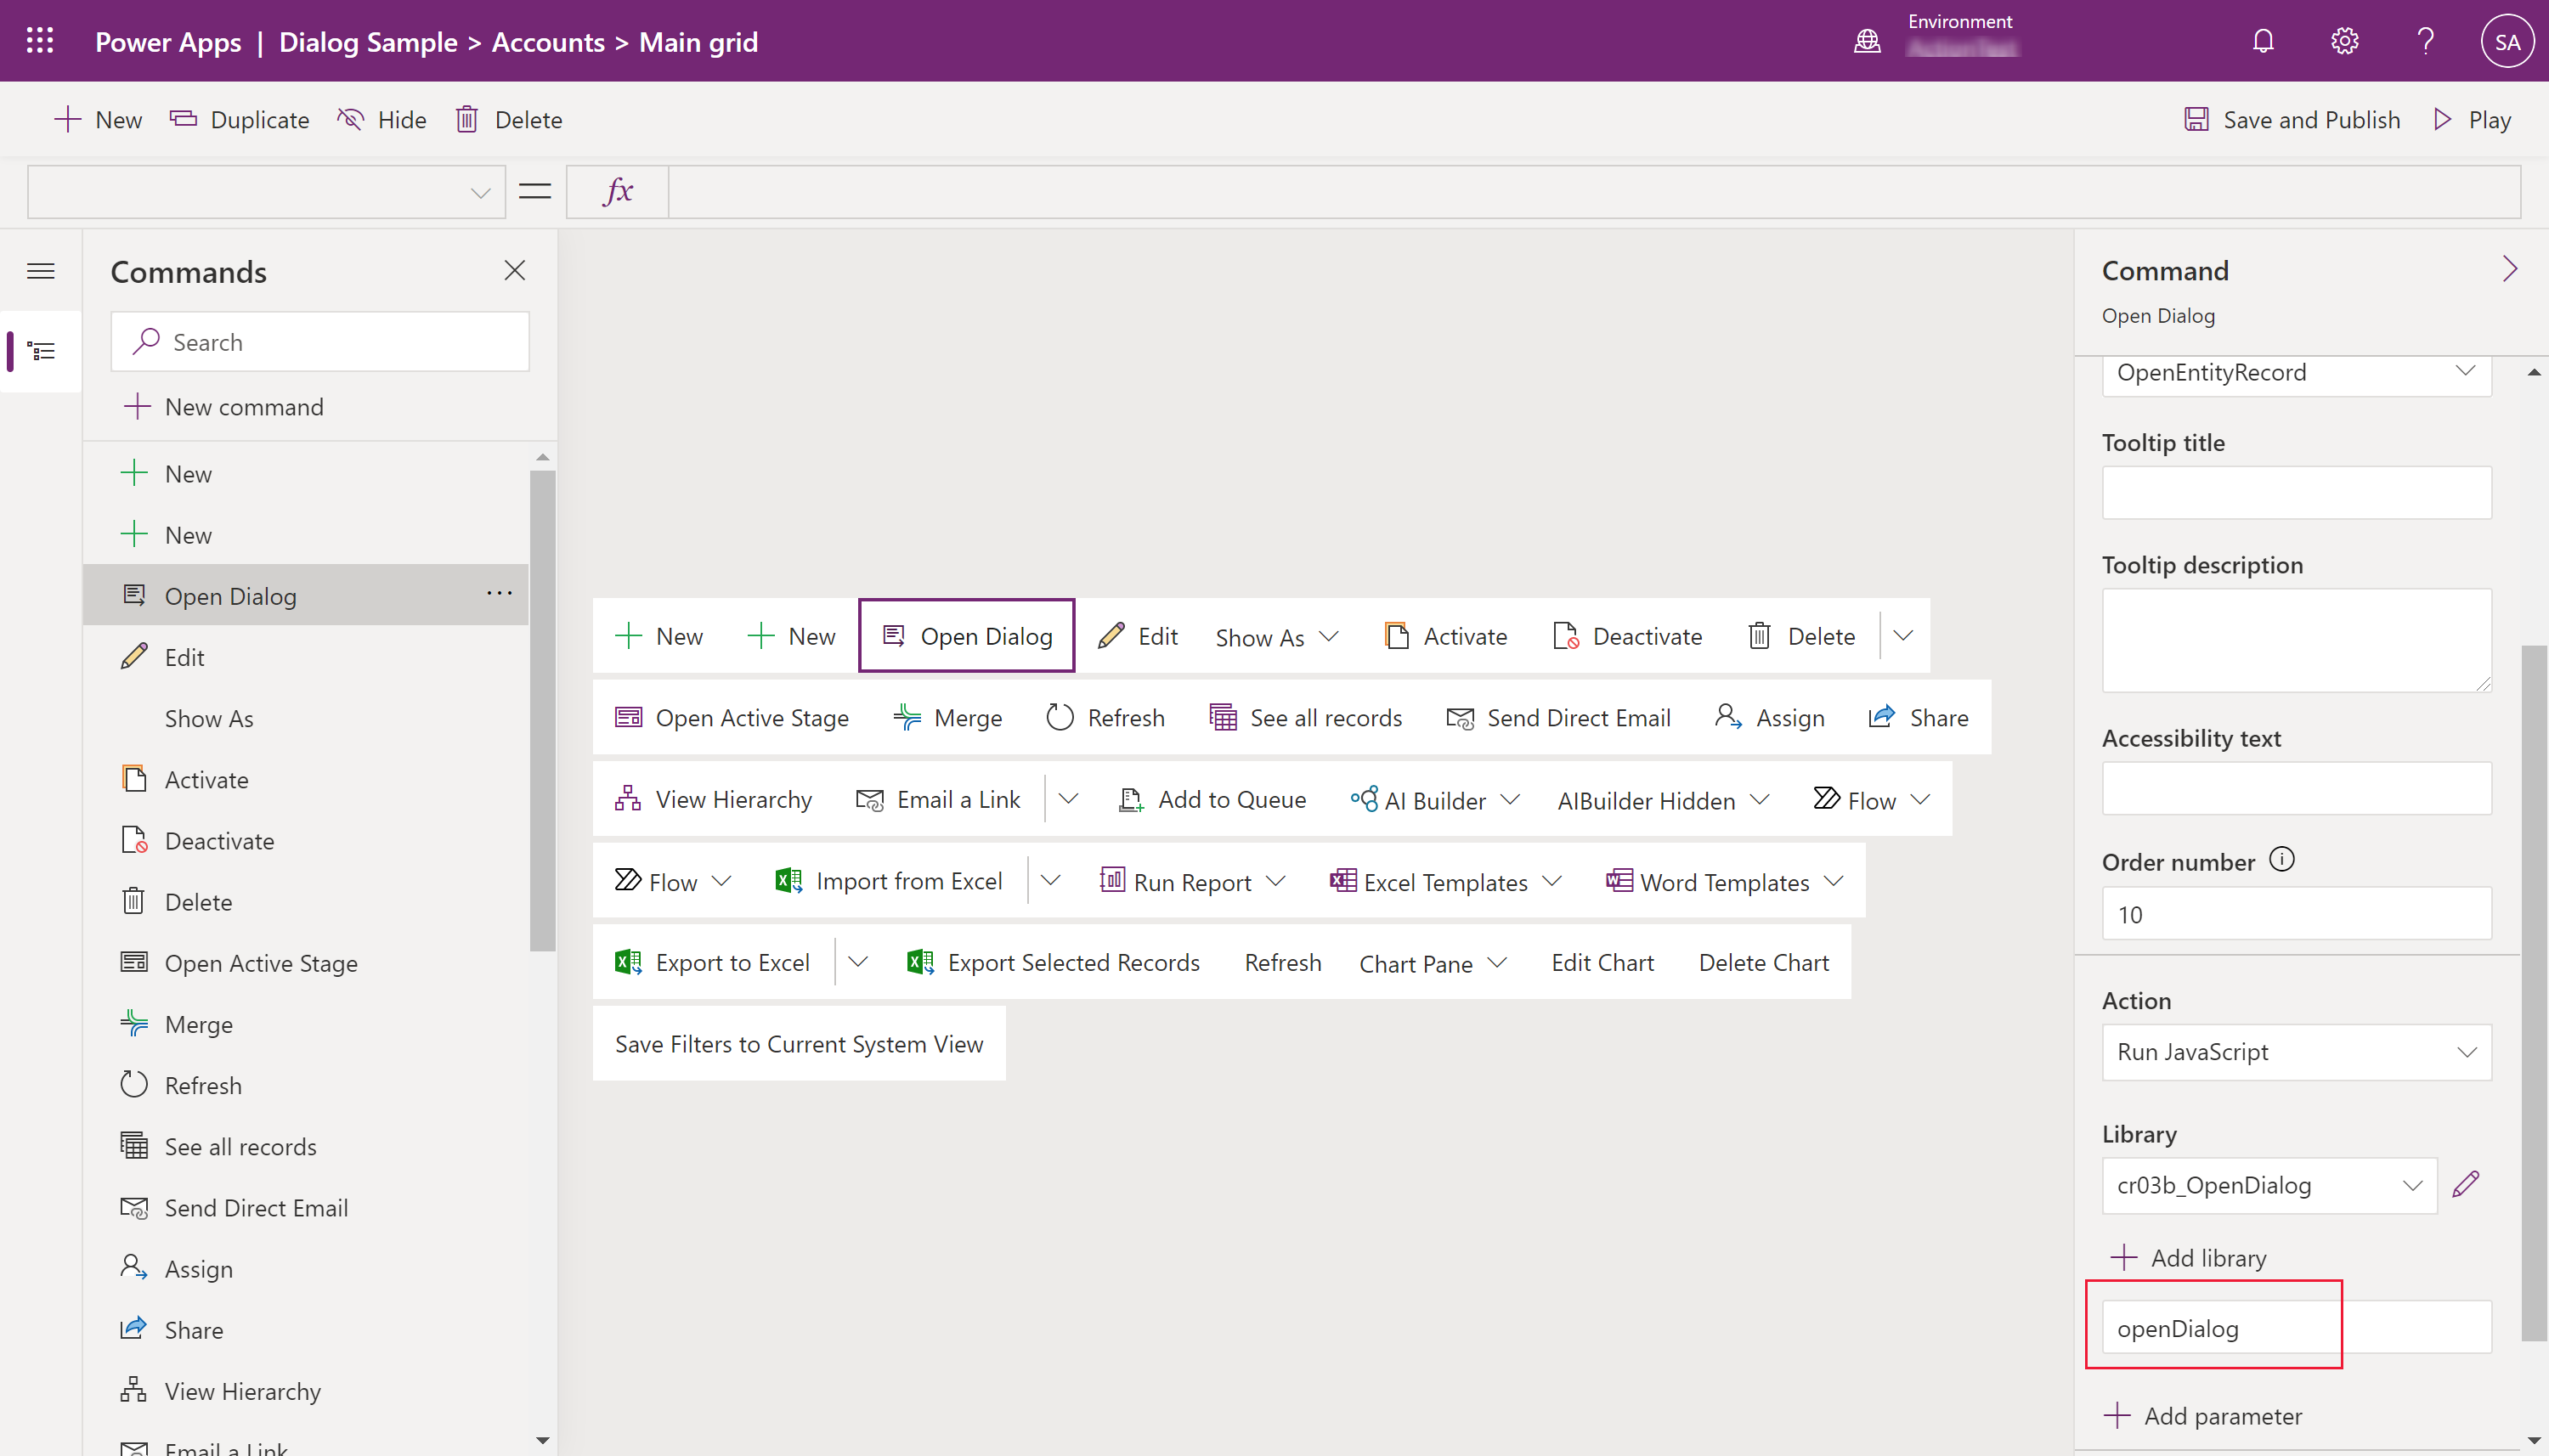Toggle the Commands panel collapse arrow

[x=40, y=271]
